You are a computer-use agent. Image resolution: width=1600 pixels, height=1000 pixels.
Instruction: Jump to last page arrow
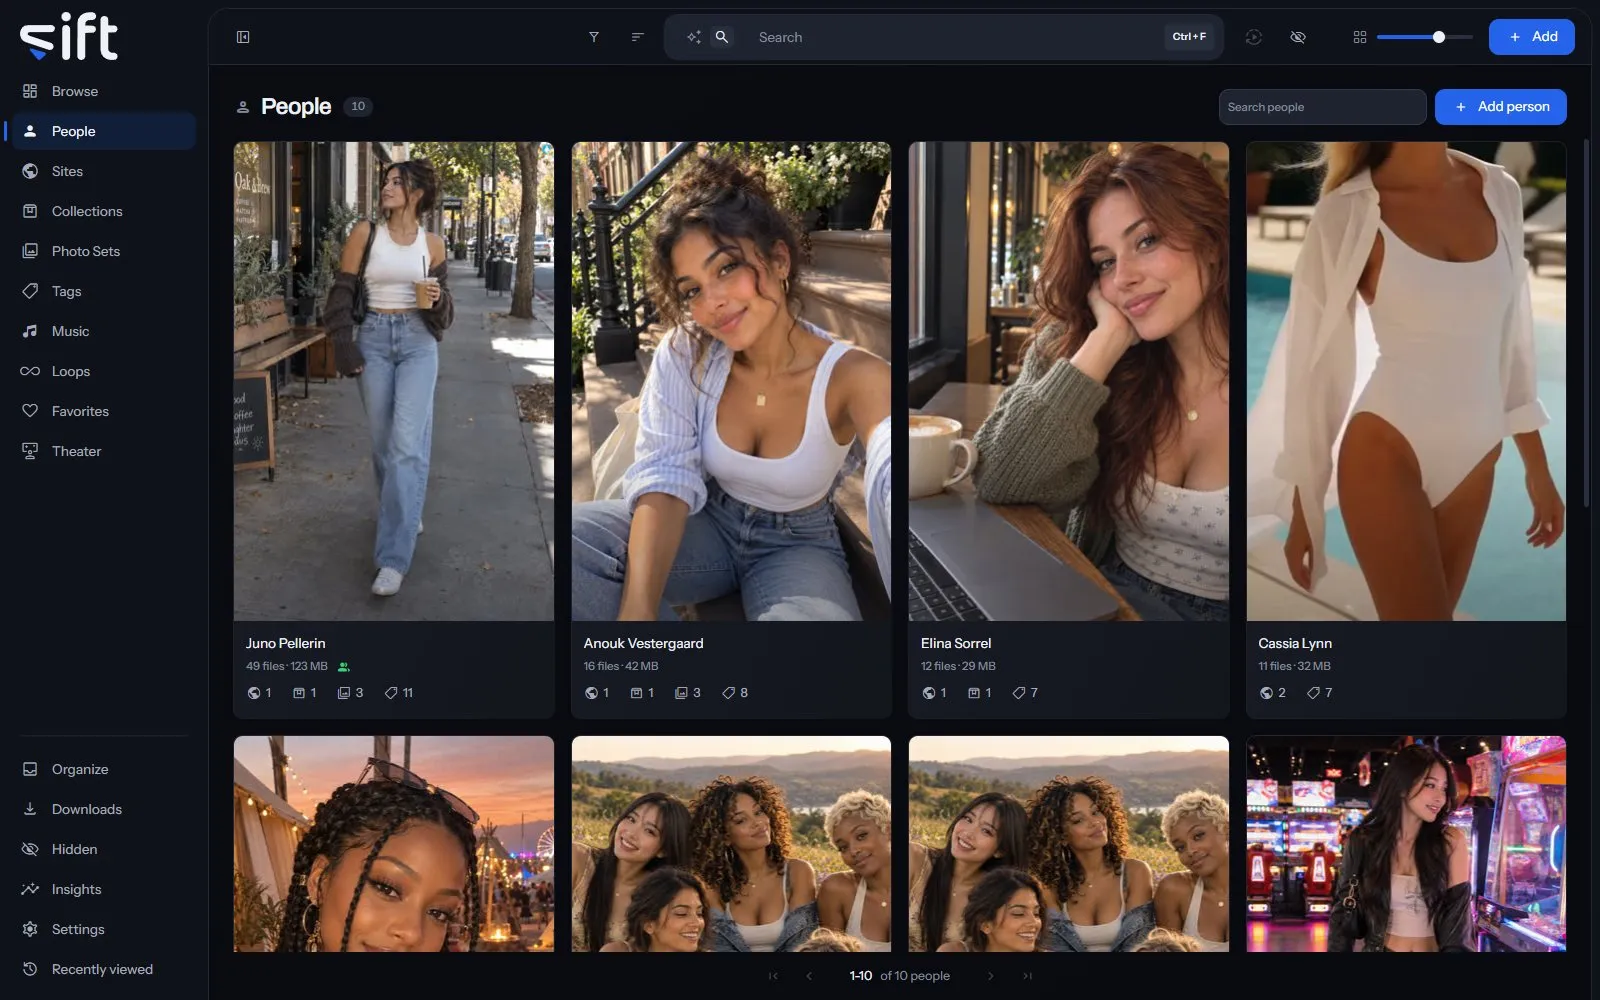pyautogui.click(x=1027, y=976)
